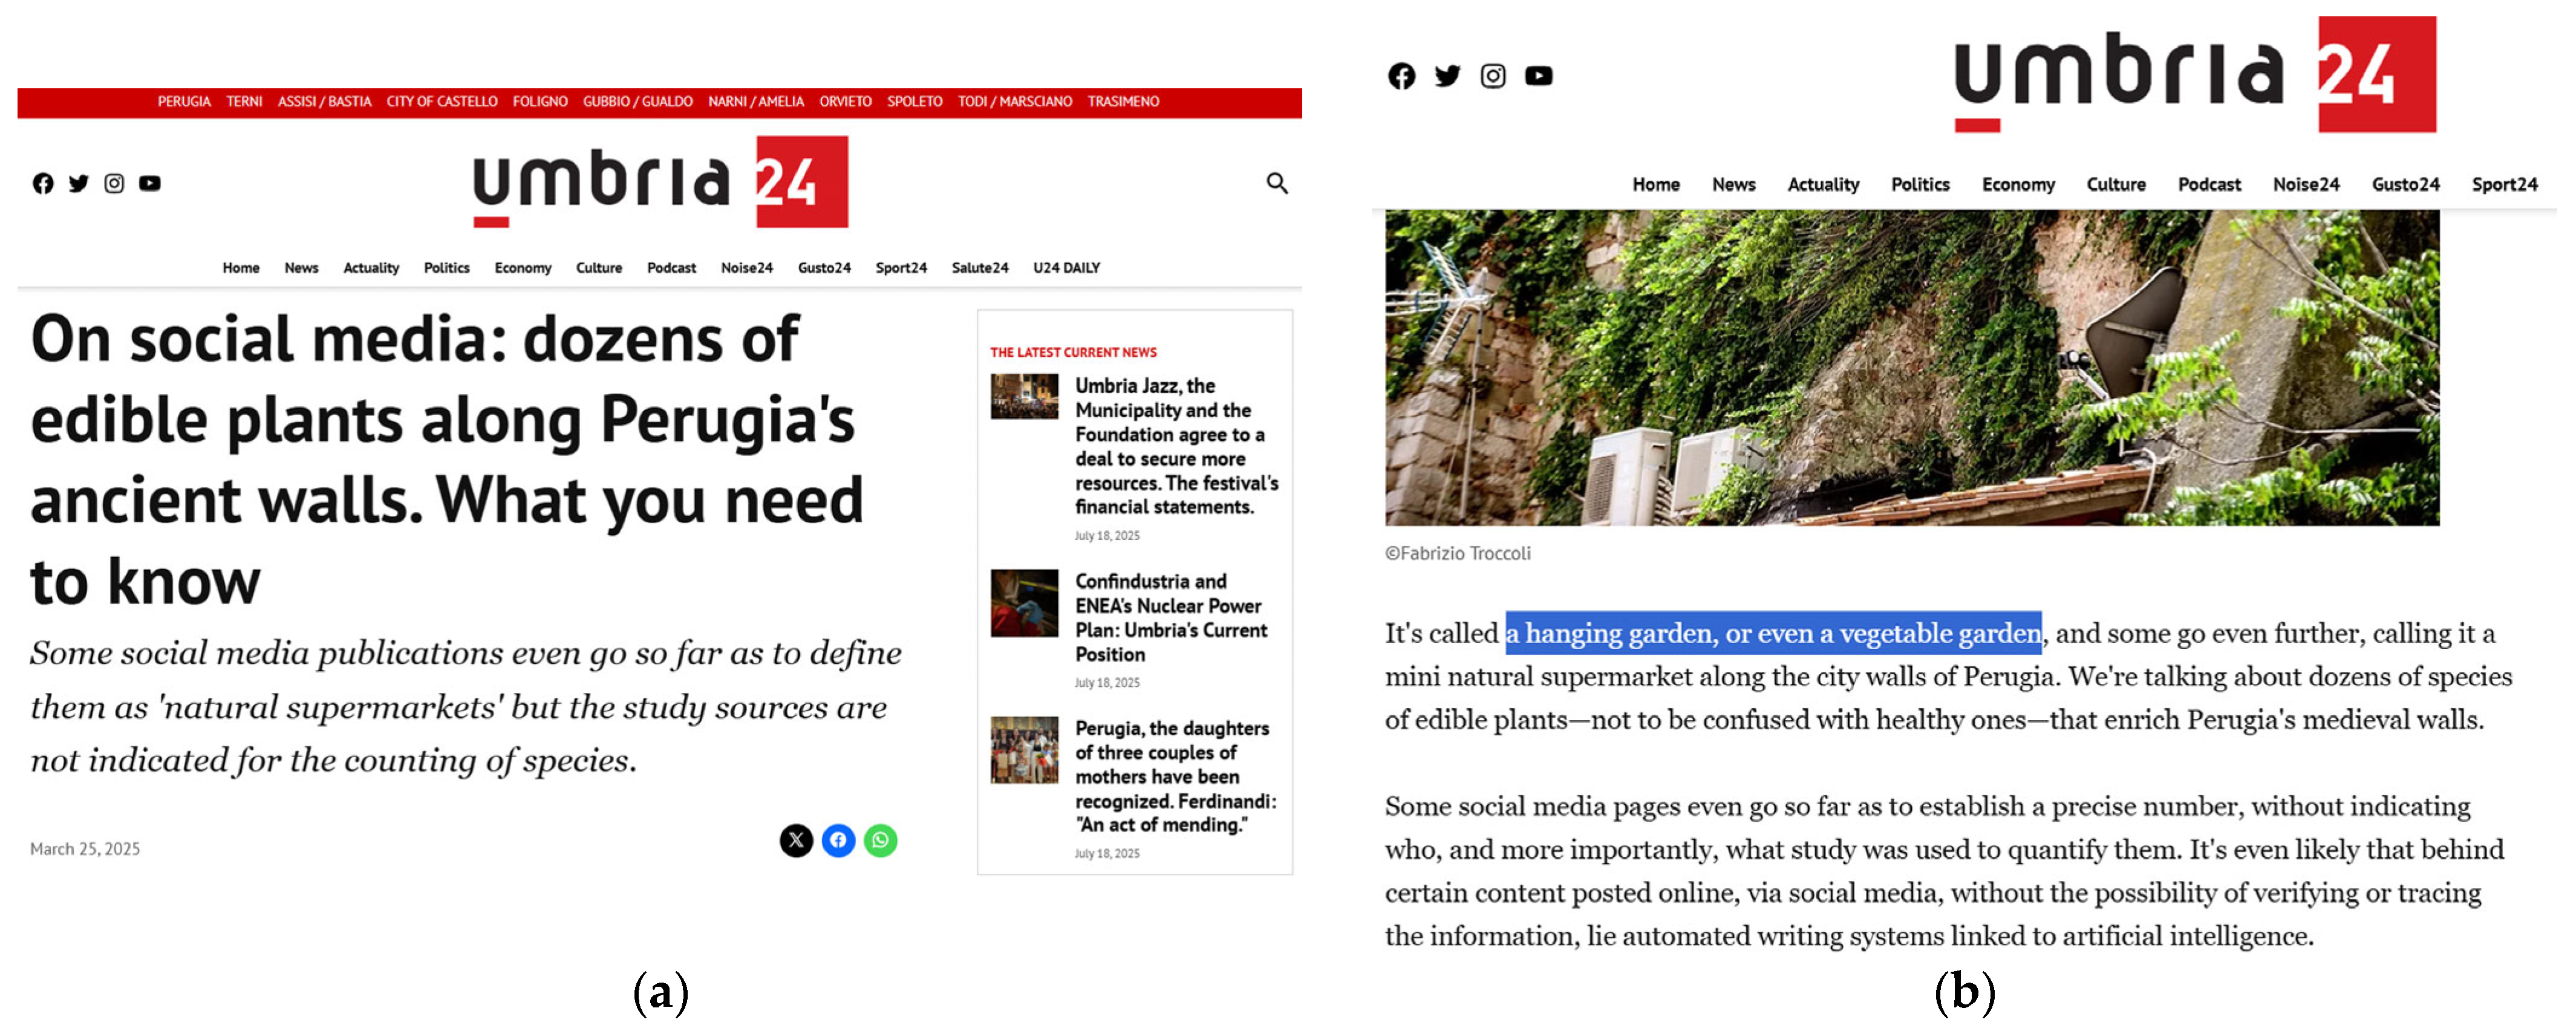
Task: Click highlighted text 'a hanging garden'
Action: click(x=1774, y=634)
